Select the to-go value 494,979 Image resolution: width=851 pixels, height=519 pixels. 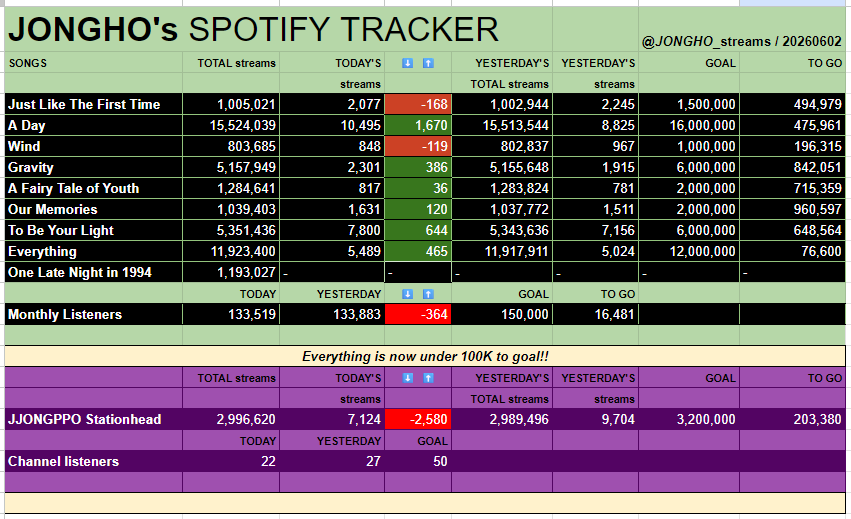pyautogui.click(x=792, y=104)
